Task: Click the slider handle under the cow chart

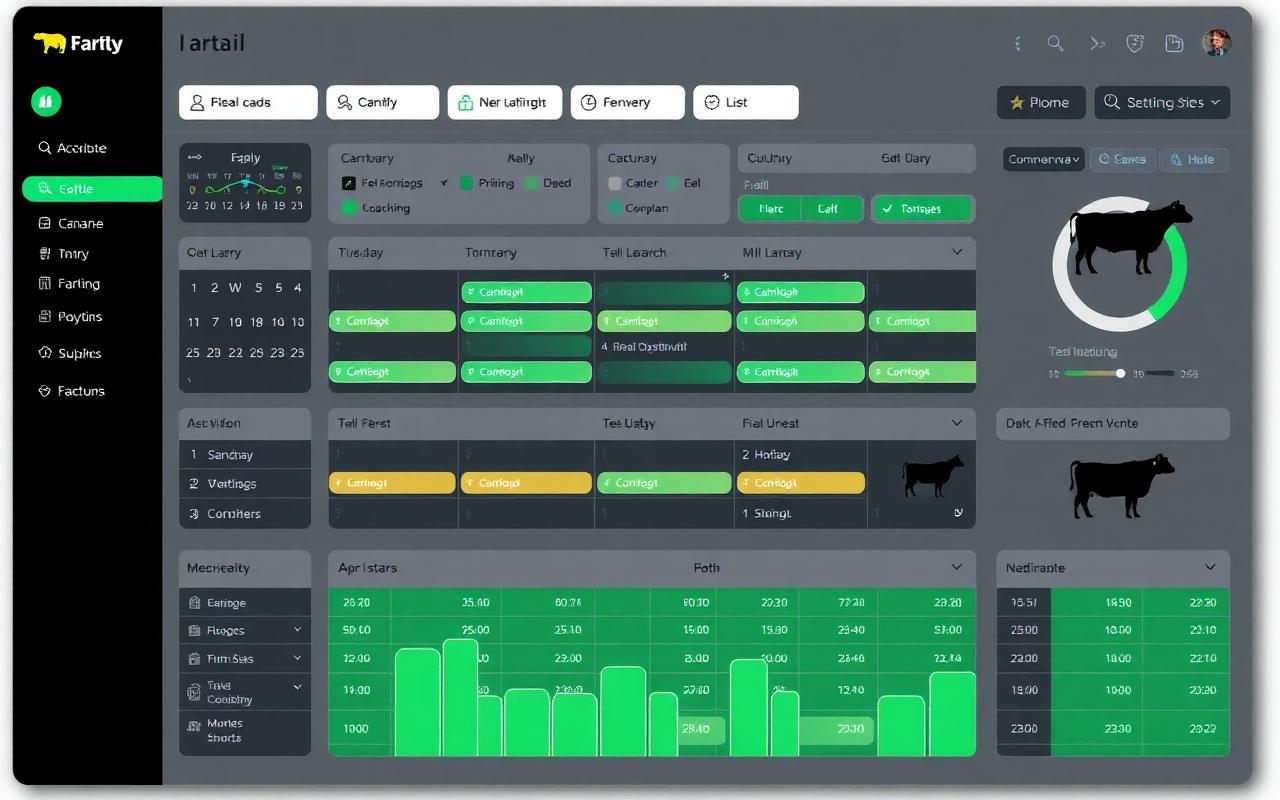Action: 1120,373
